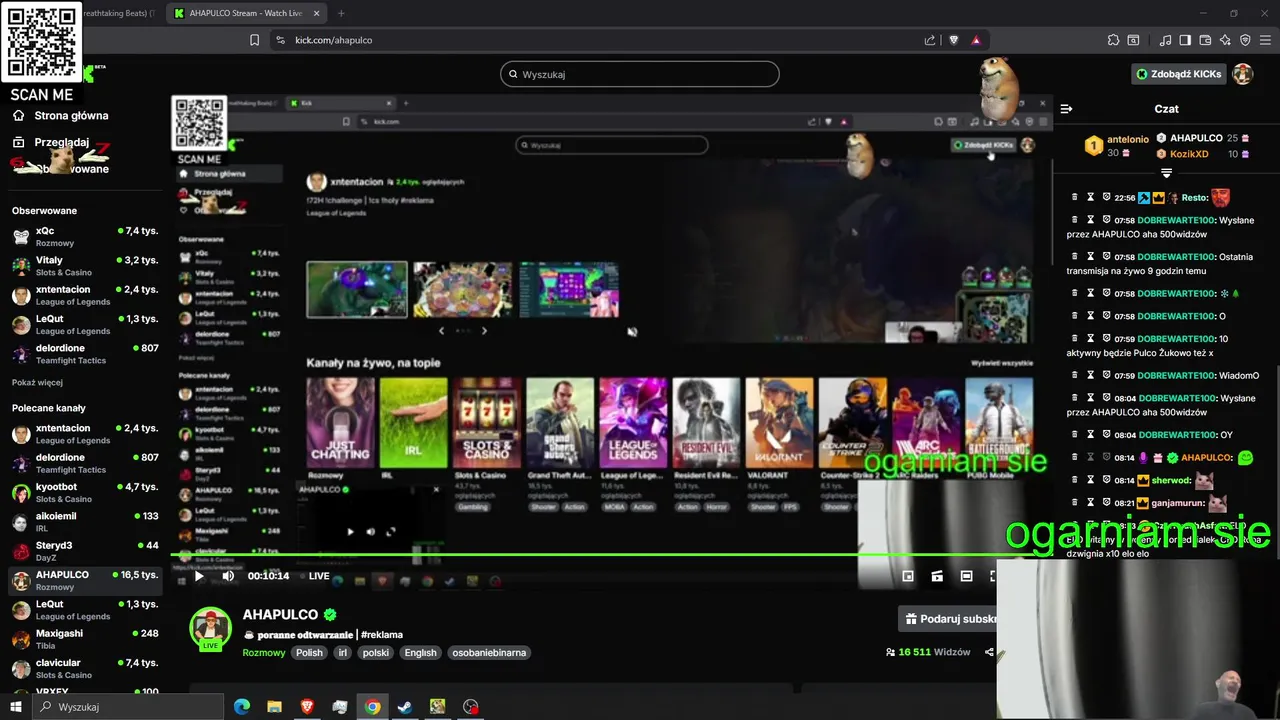Open clavicular recommended channel
Image resolution: width=1280 pixels, height=720 pixels.
tap(84, 668)
